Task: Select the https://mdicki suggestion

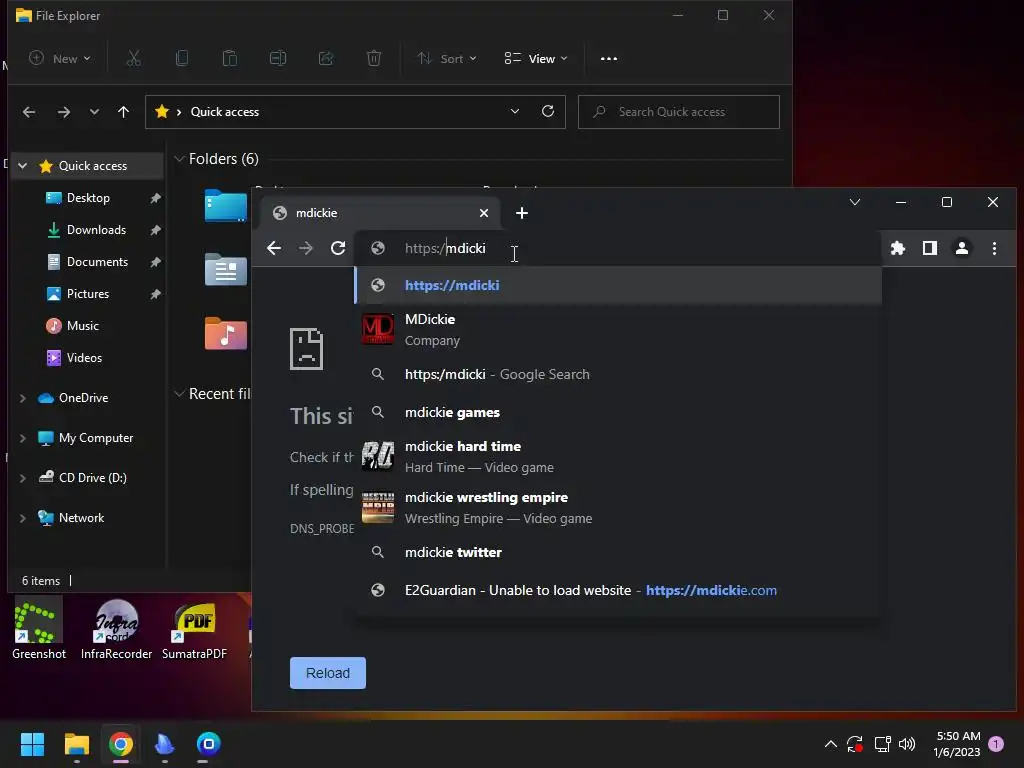Action: pos(618,285)
